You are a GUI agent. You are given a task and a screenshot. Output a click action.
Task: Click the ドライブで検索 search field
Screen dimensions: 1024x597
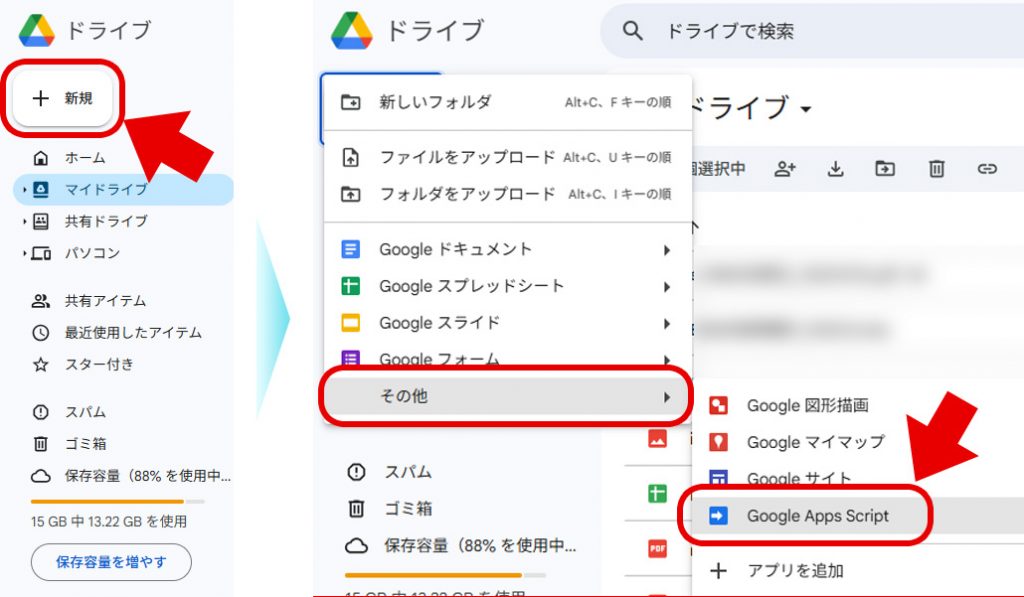point(812,31)
